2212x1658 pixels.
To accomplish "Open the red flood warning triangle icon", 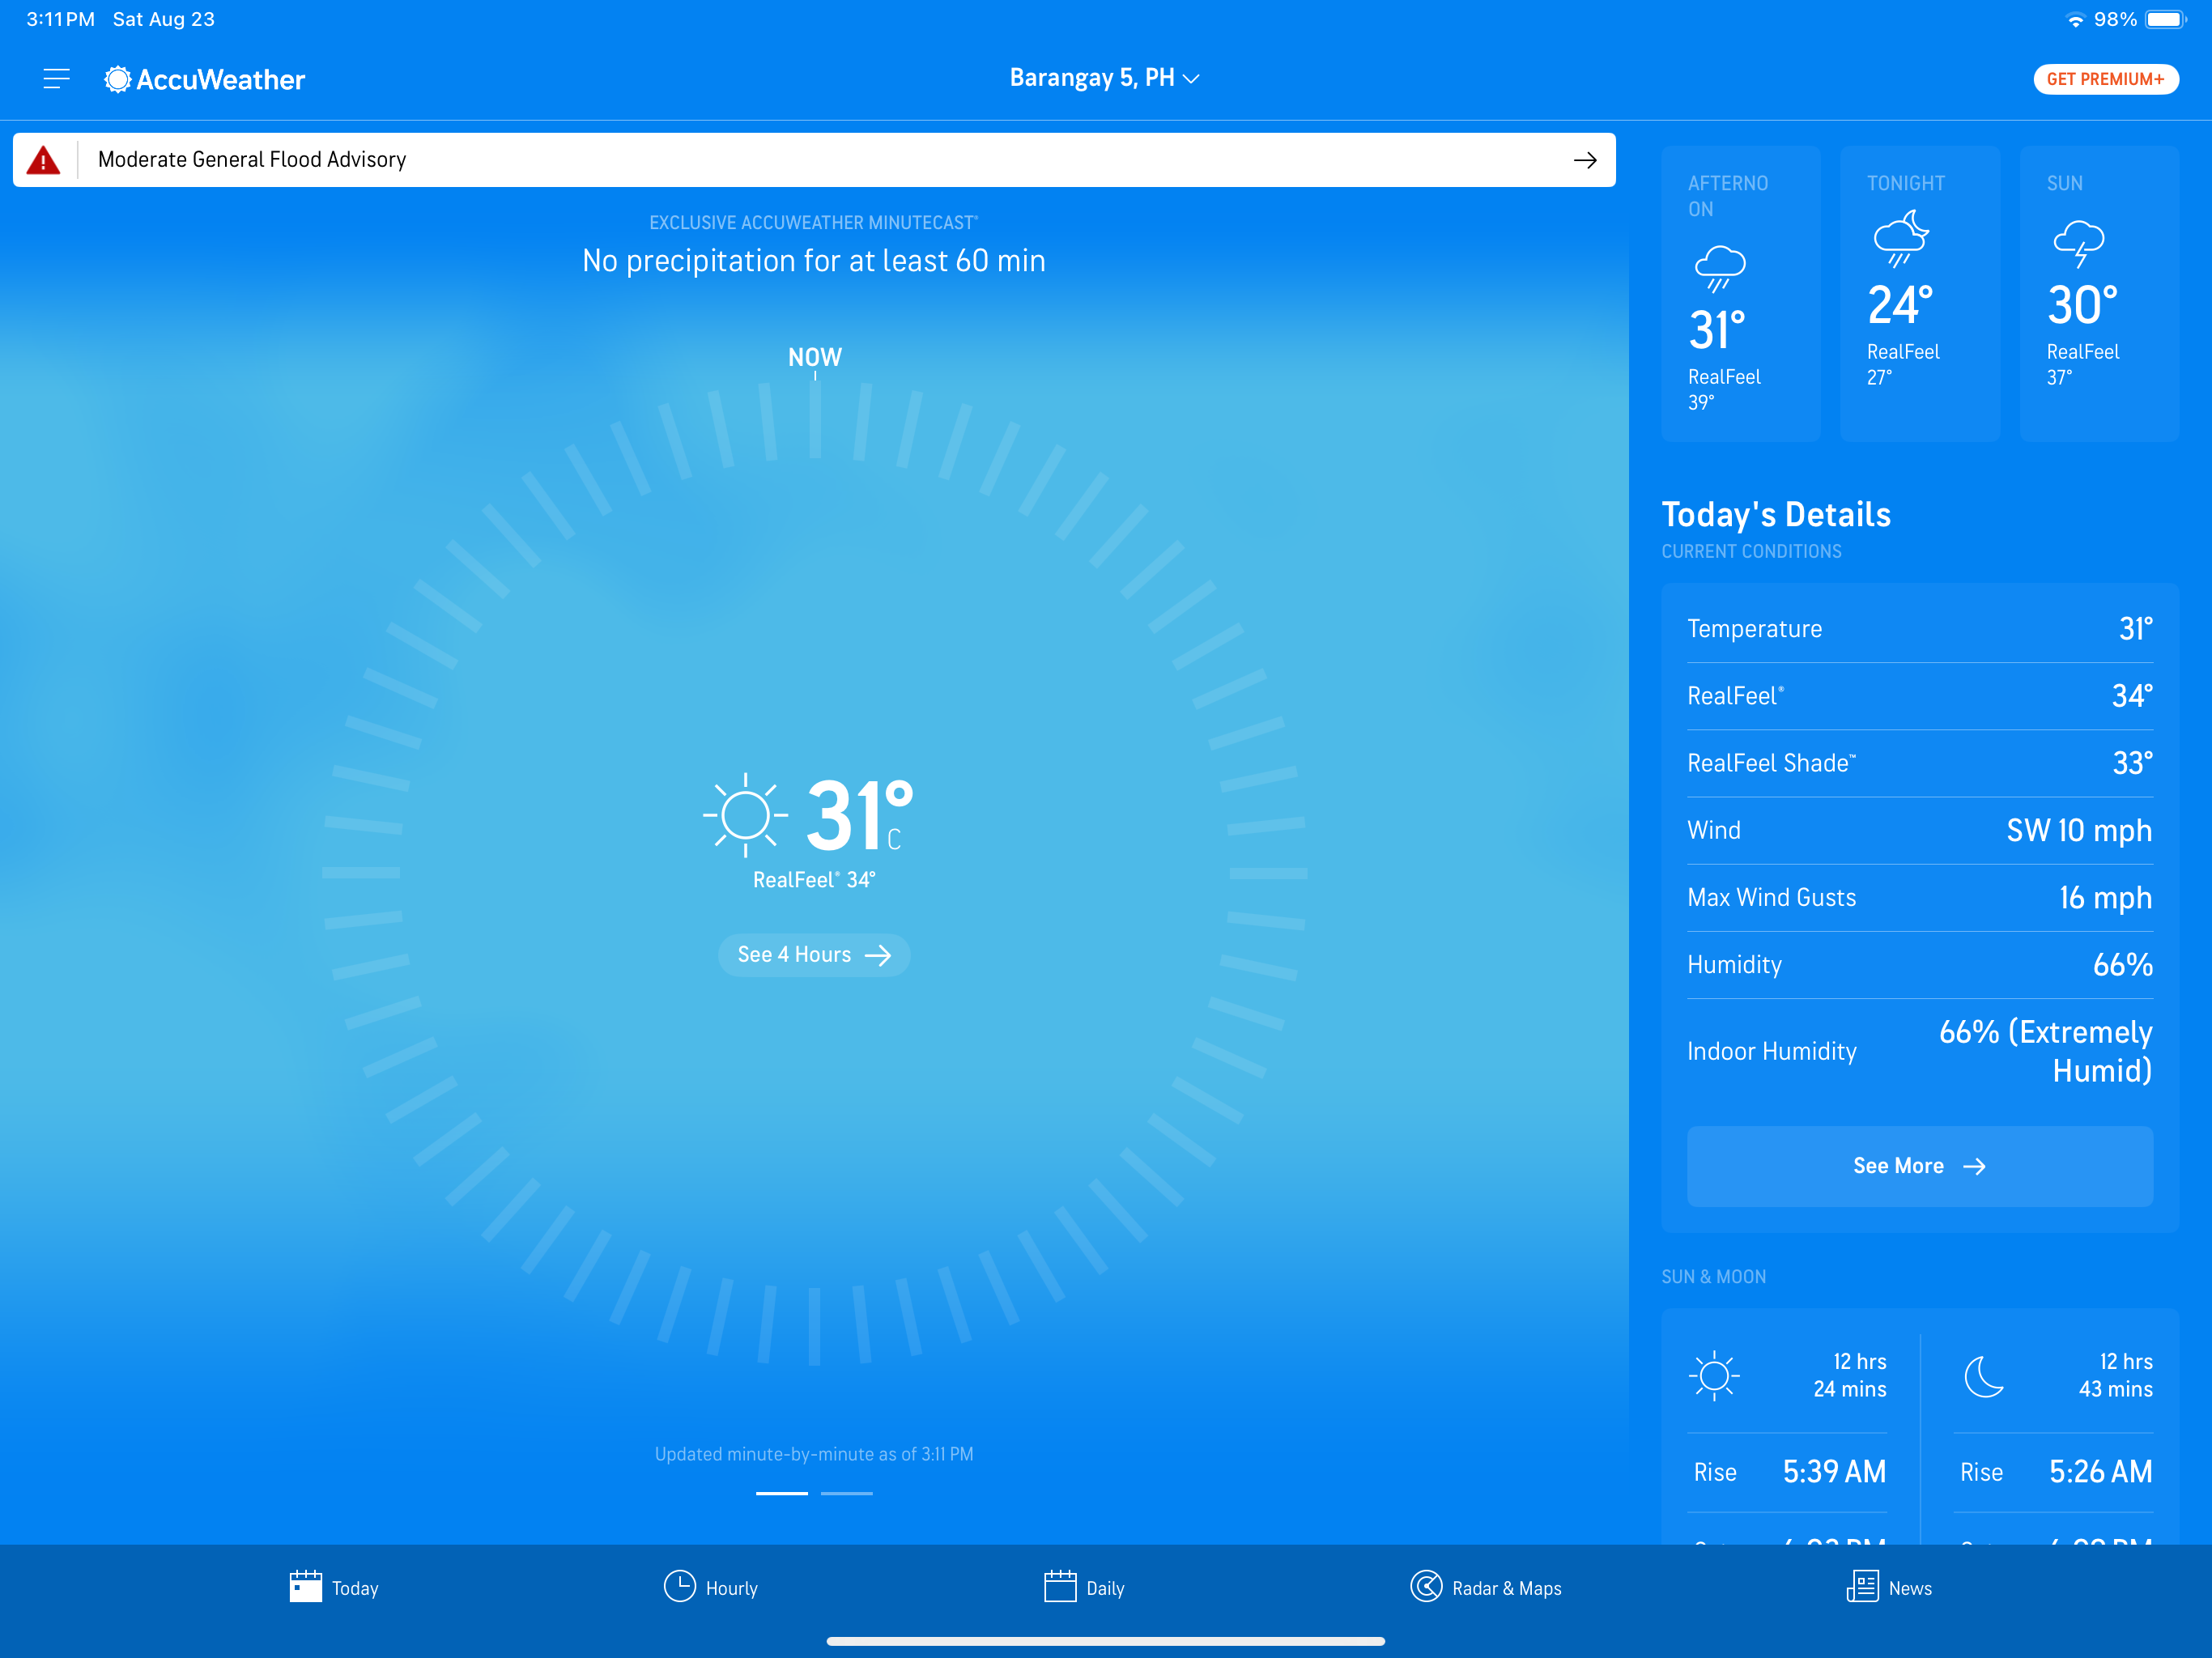I will click(x=43, y=160).
